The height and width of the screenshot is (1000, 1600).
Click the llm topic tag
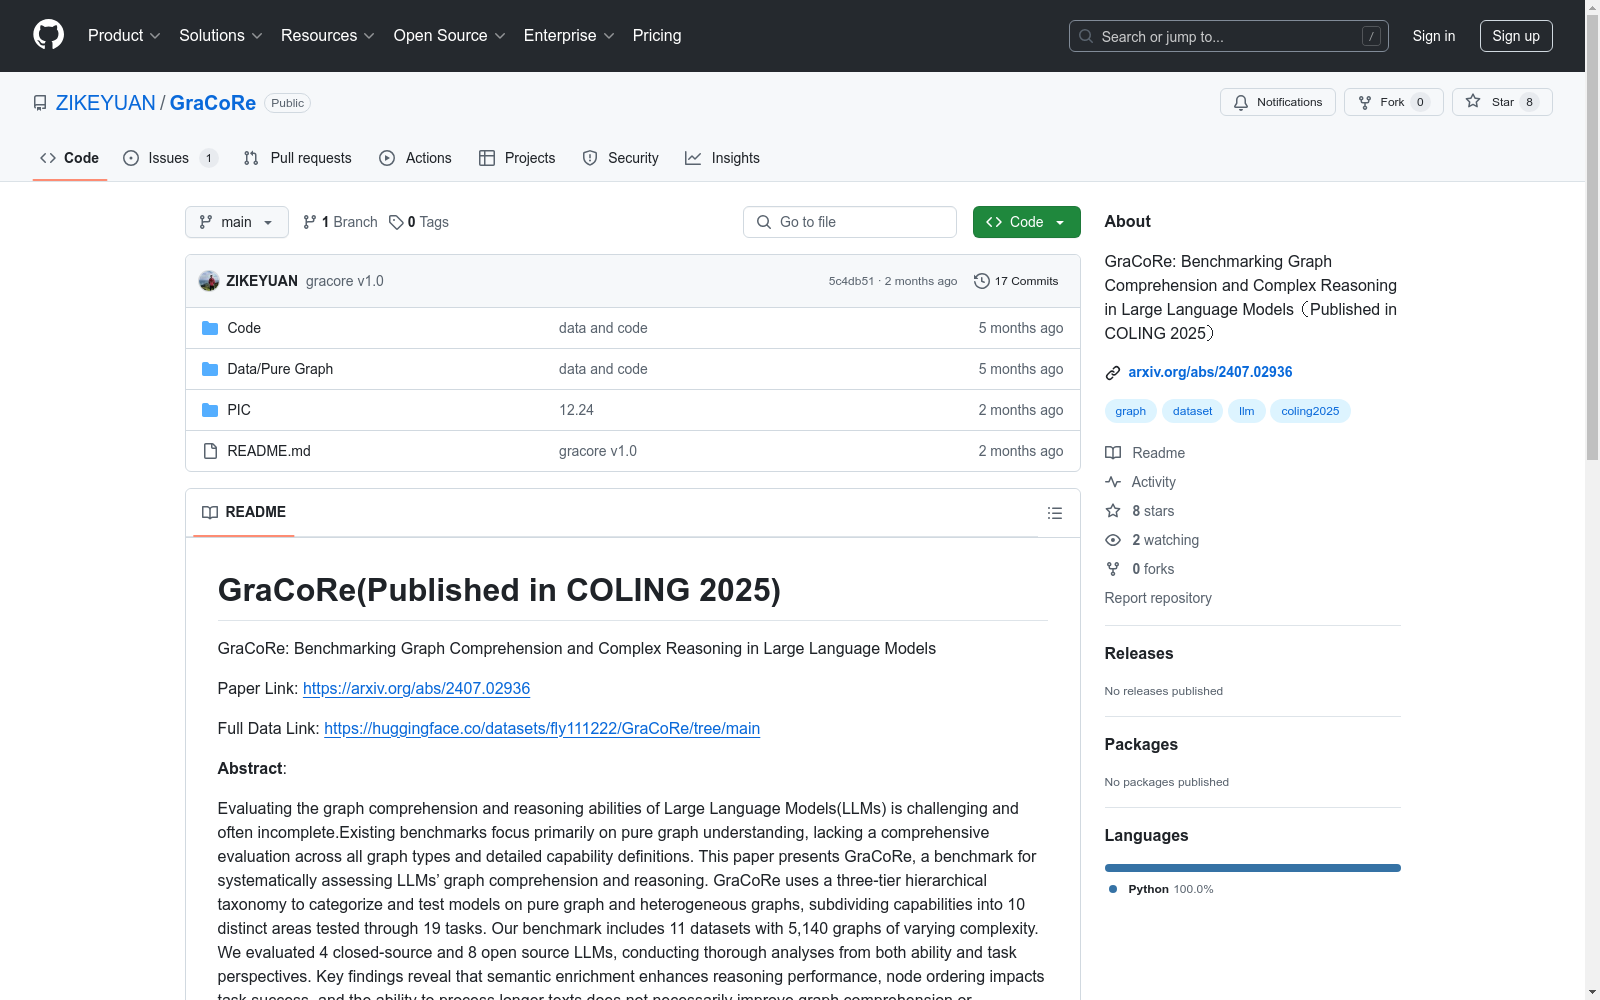point(1246,411)
